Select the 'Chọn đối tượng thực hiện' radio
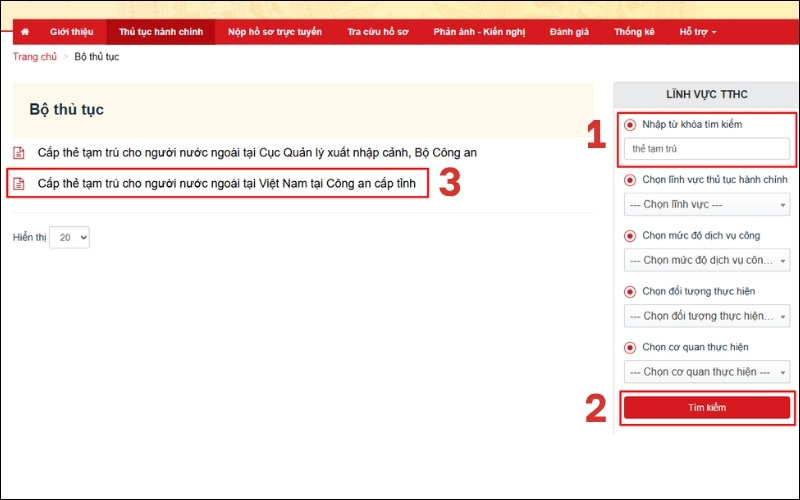Screen dimensions: 800x500 coord(630,291)
